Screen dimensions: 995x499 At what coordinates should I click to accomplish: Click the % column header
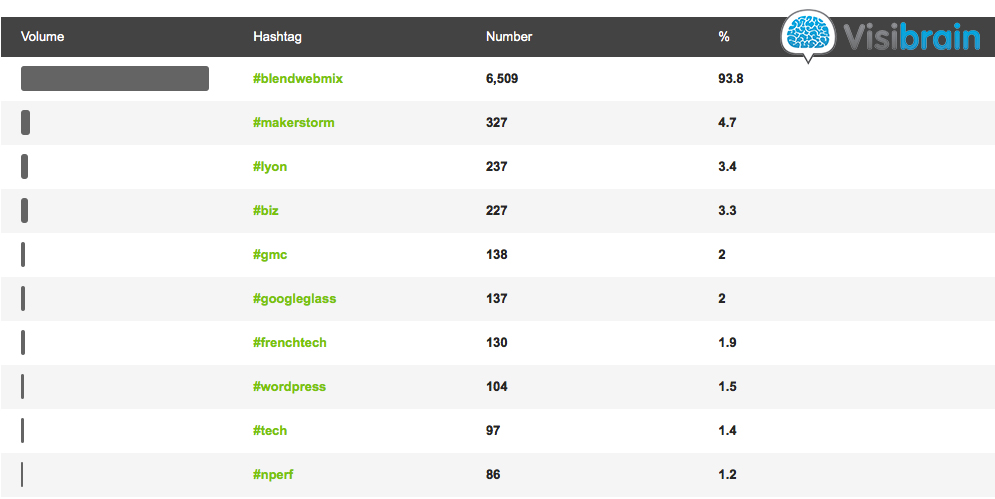(x=724, y=37)
